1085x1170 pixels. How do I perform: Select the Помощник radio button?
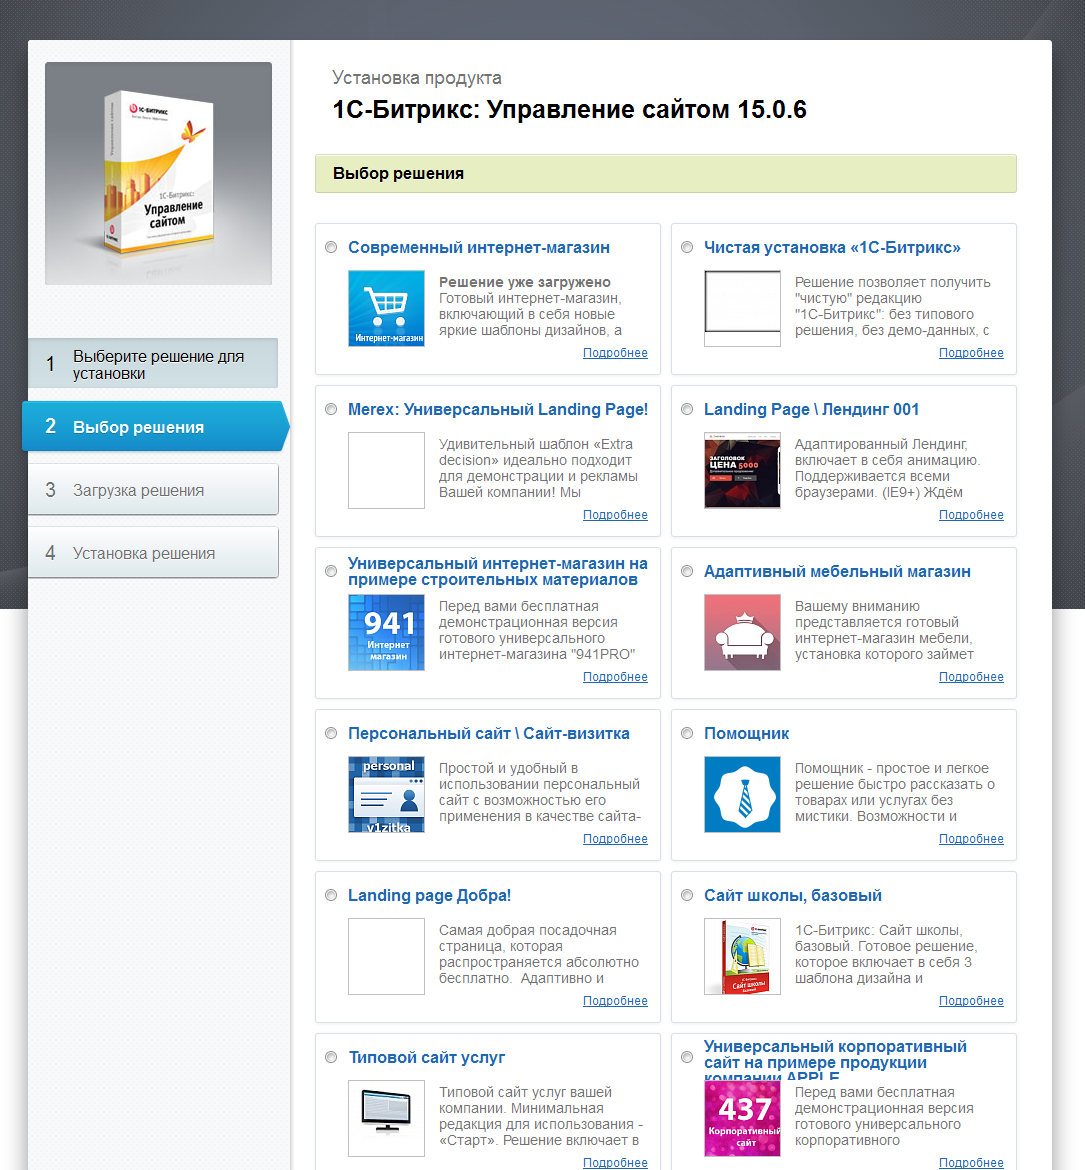687,733
